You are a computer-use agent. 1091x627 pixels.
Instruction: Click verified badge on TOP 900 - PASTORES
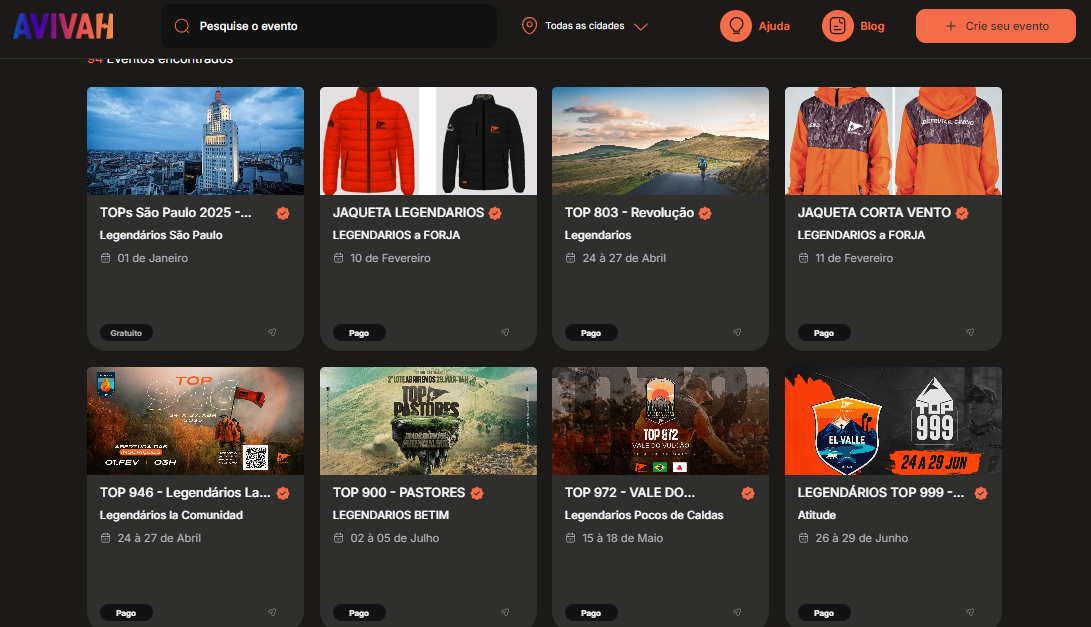coord(477,493)
